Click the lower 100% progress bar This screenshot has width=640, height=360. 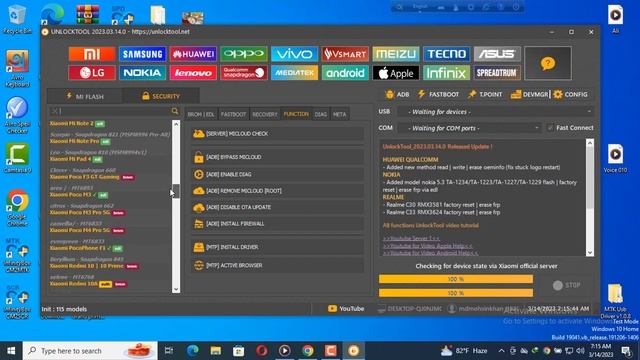[x=456, y=293]
